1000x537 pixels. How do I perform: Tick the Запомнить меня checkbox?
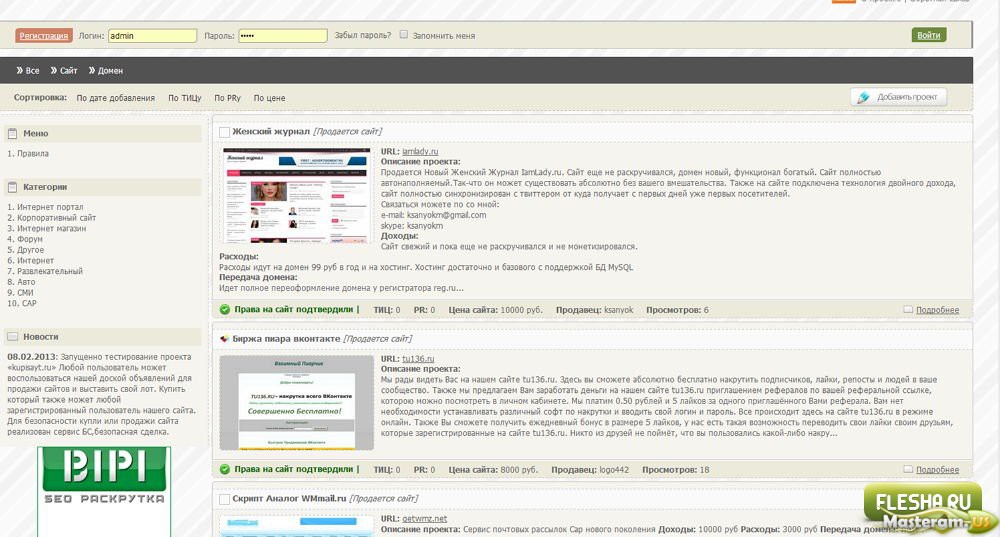[404, 34]
